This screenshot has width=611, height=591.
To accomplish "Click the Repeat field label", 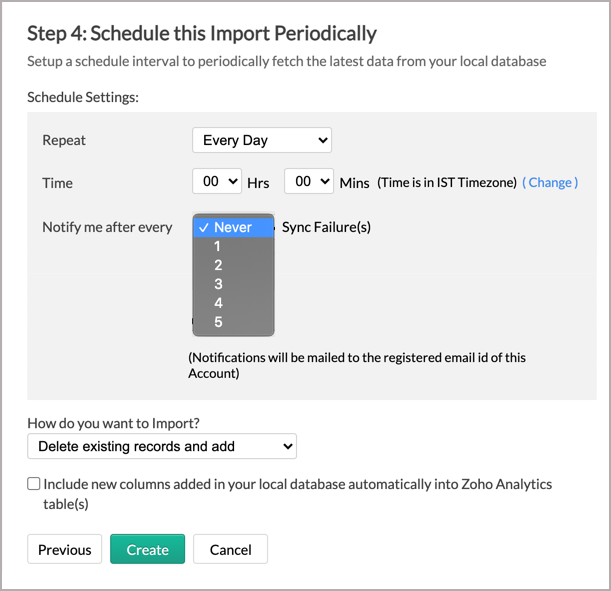I will (x=64, y=140).
